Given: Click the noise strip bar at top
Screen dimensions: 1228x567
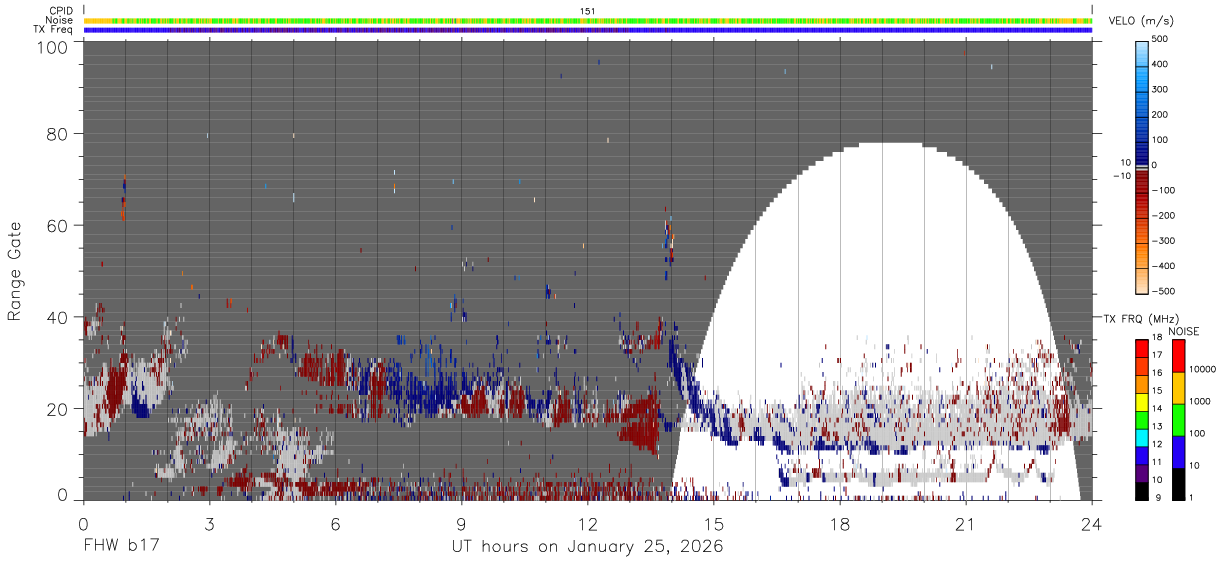Looking at the screenshot, I should tap(588, 20).
